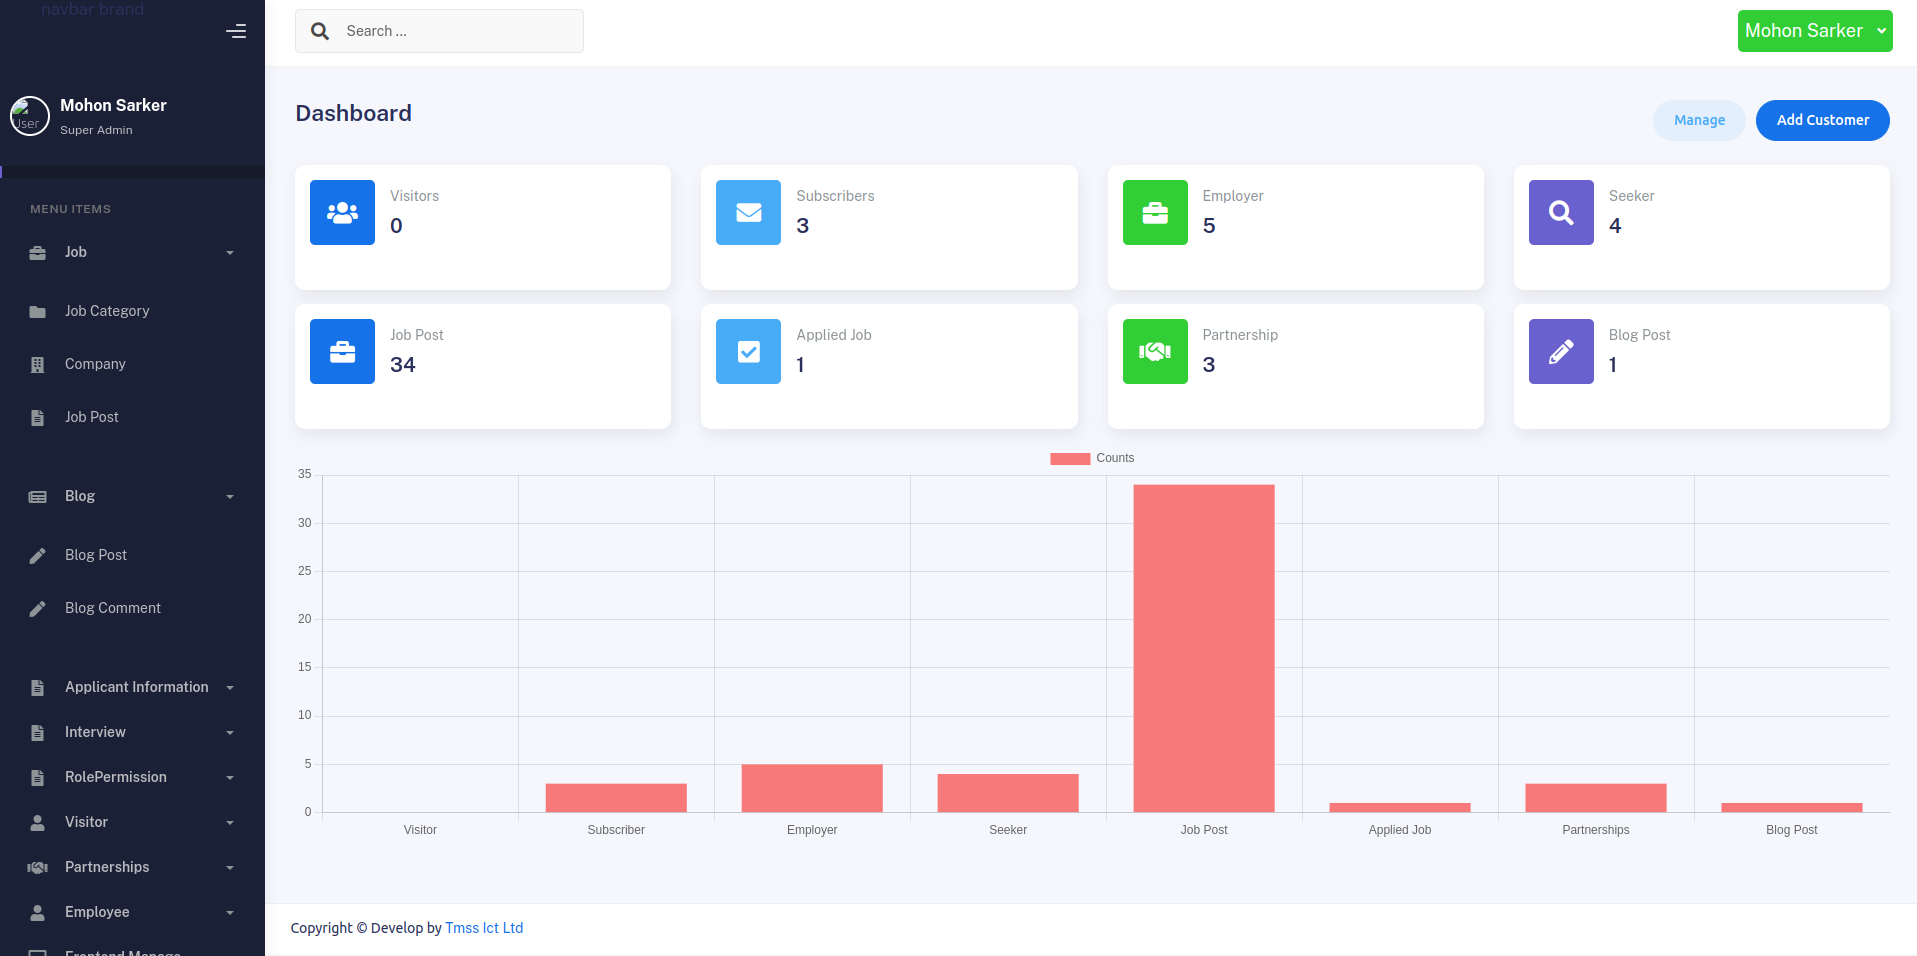Click the Seeker magnifier icon tile
The height and width of the screenshot is (956, 1917).
[1561, 212]
